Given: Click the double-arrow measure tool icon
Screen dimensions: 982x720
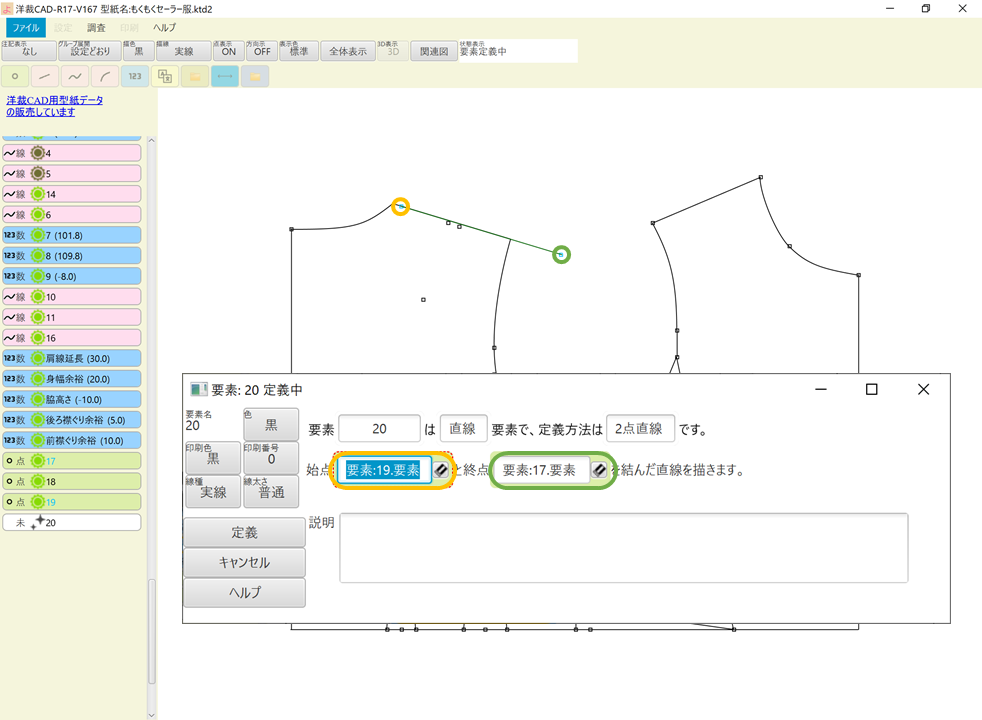Looking at the screenshot, I should tap(226, 75).
